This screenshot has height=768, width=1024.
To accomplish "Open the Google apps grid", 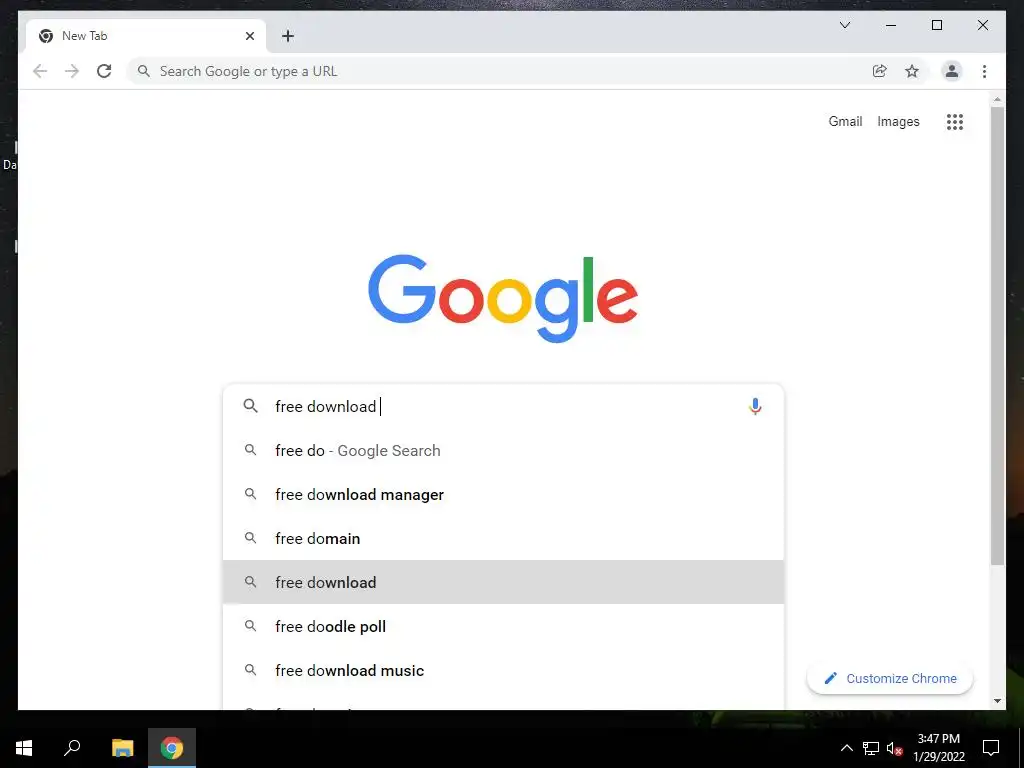I will [x=955, y=121].
